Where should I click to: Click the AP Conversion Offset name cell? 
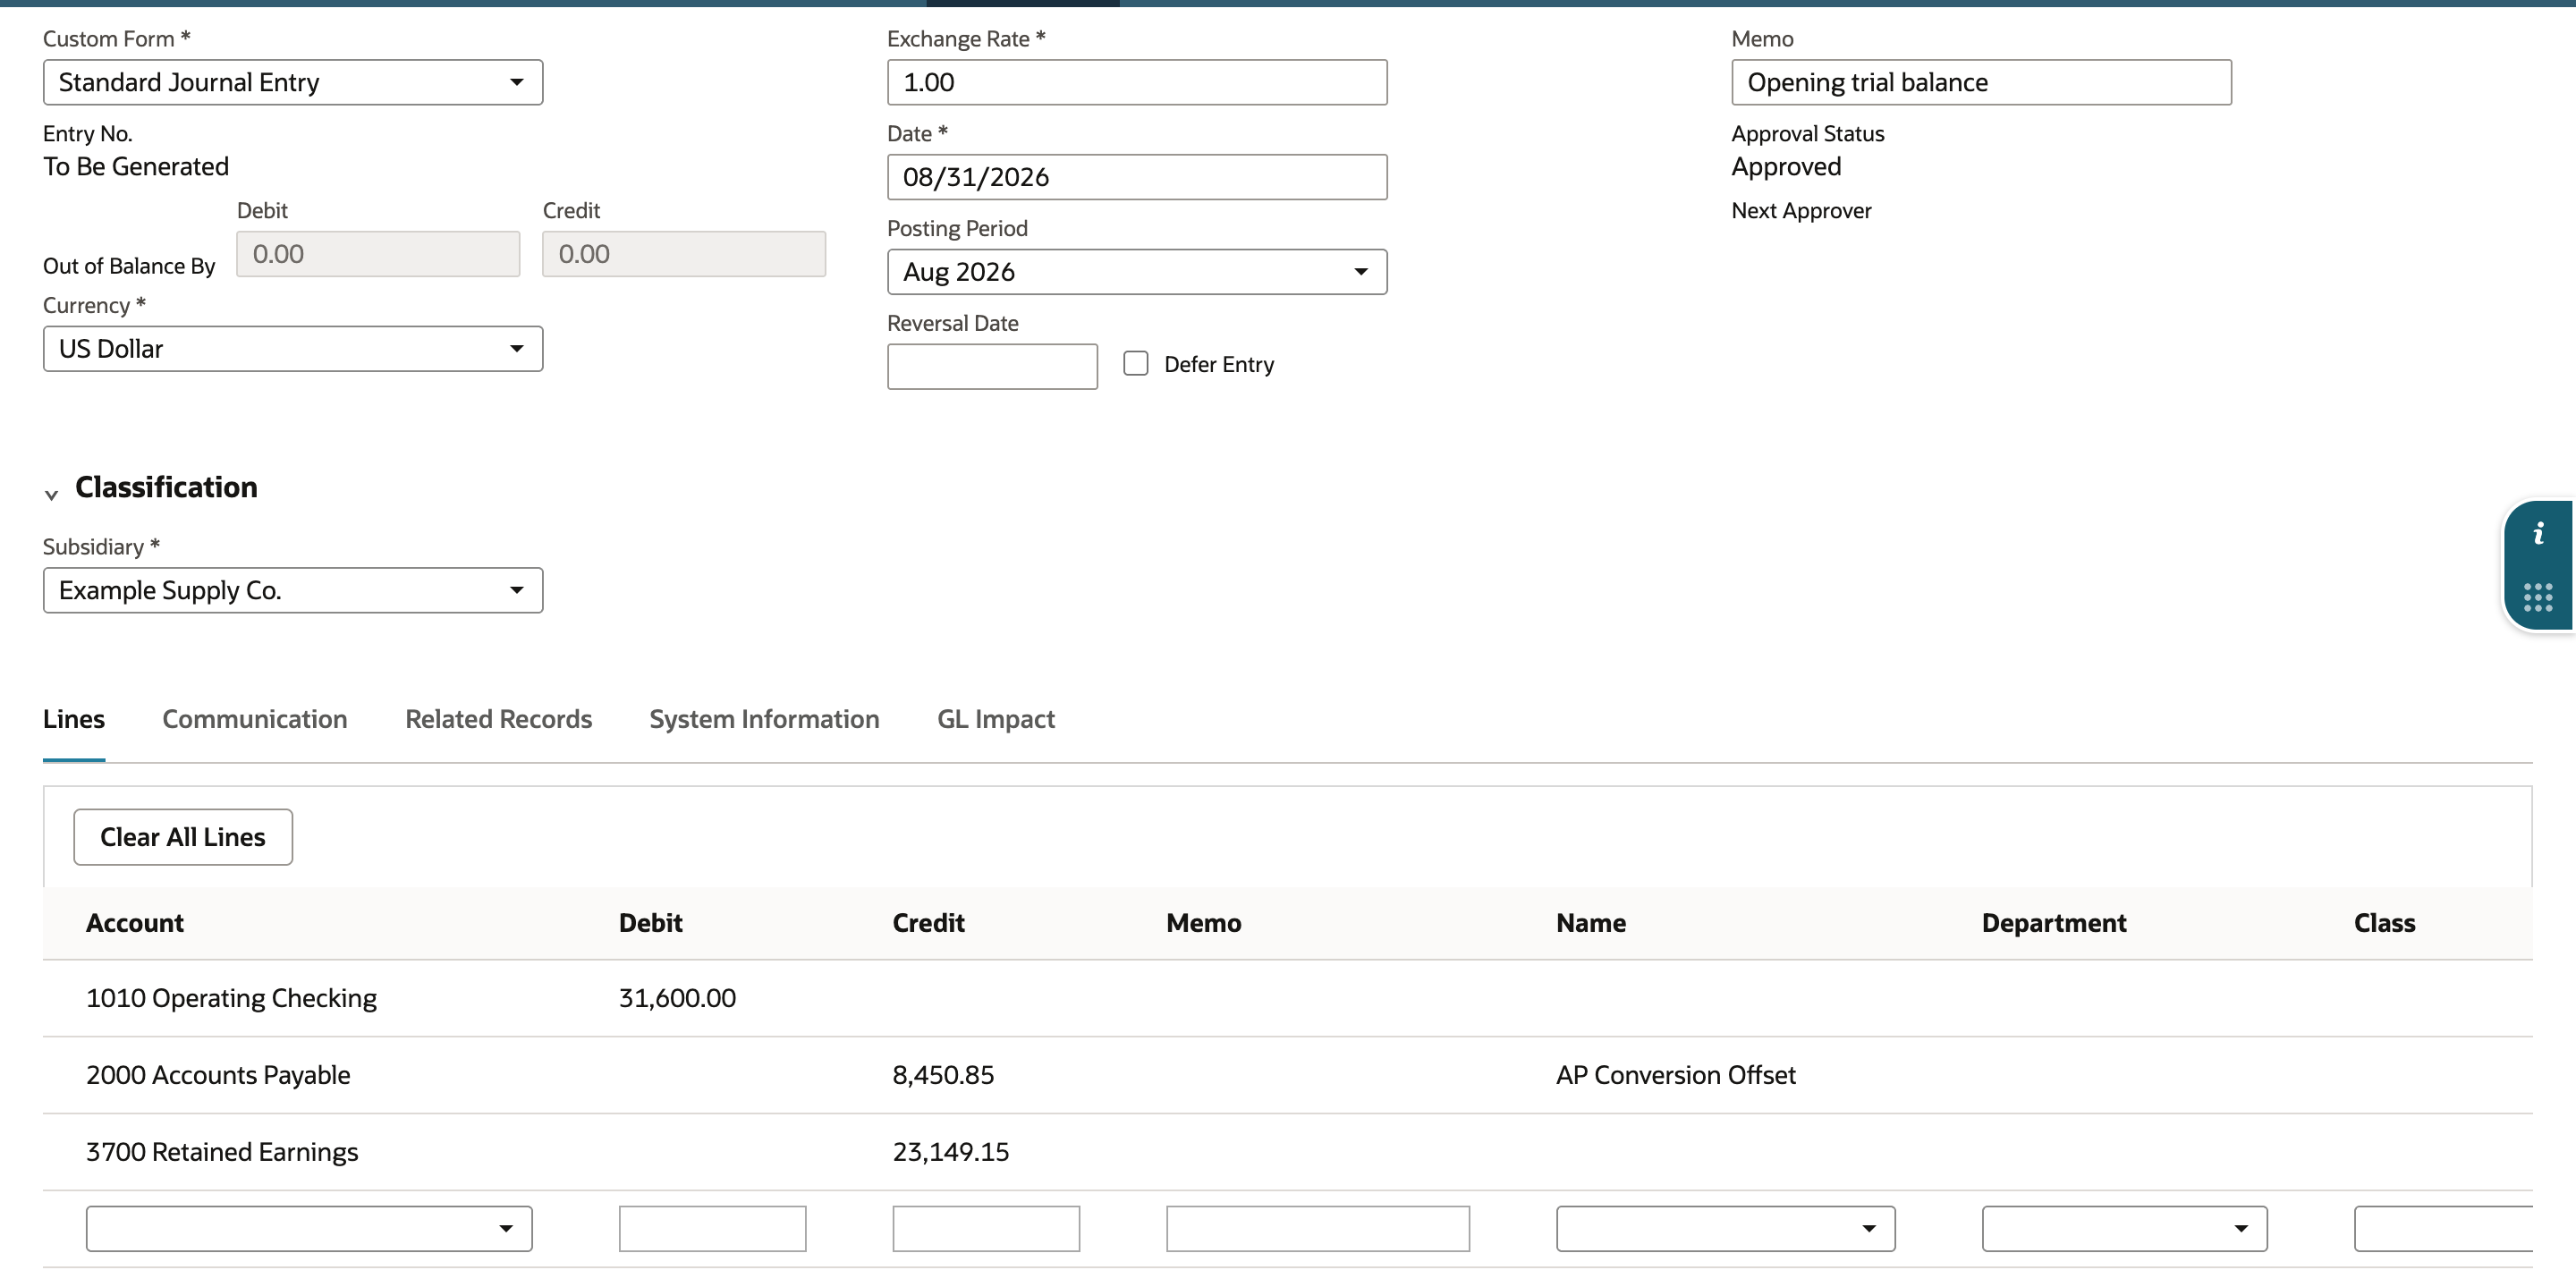point(1676,1075)
